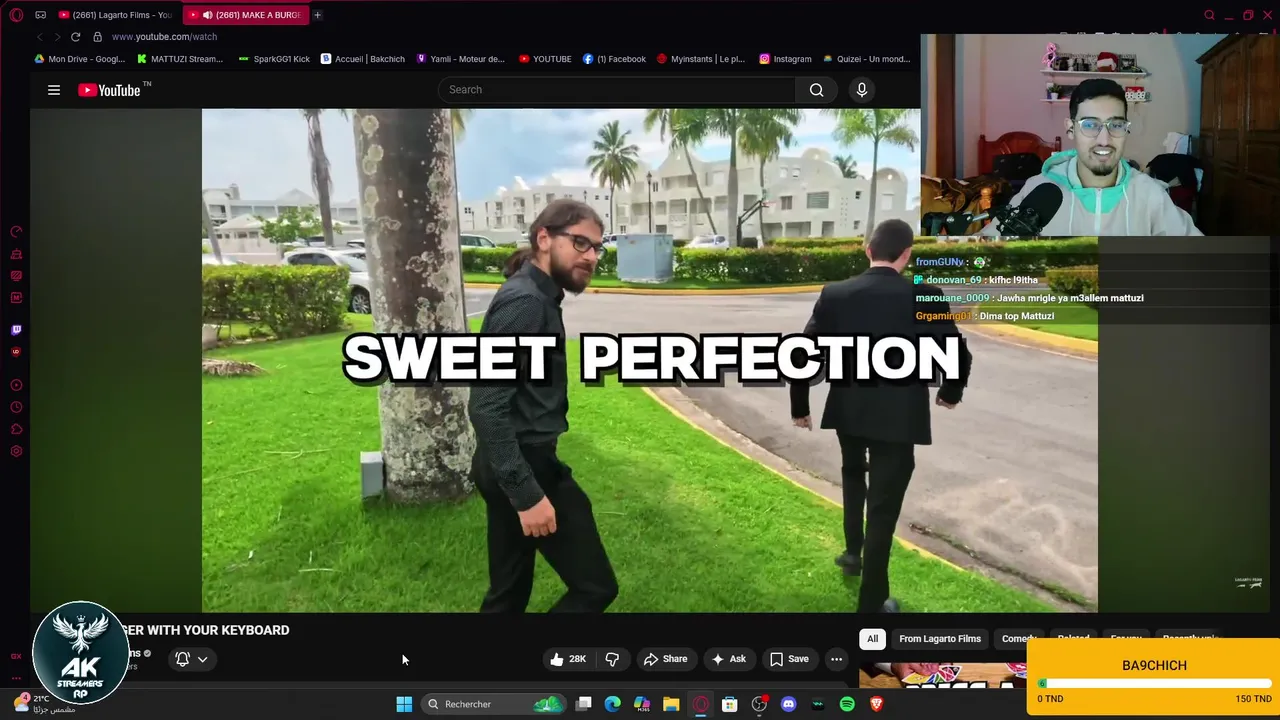The width and height of the screenshot is (1280, 720).
Task: Go forward to the next page
Action: coord(57,37)
